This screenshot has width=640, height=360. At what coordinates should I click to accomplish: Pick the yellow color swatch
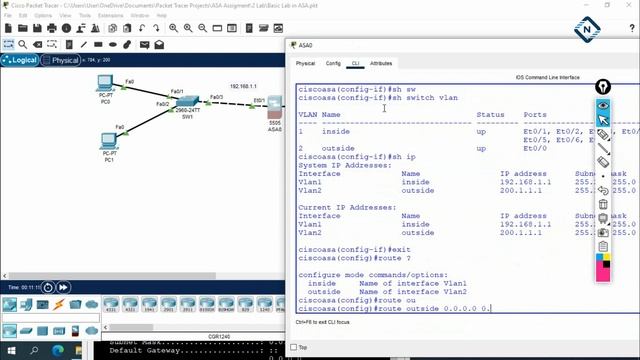tap(607, 257)
